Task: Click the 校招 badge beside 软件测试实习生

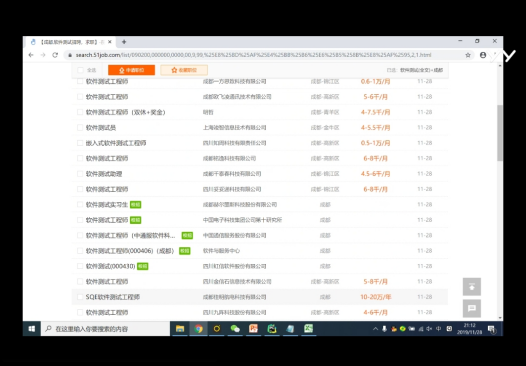Action: click(136, 205)
